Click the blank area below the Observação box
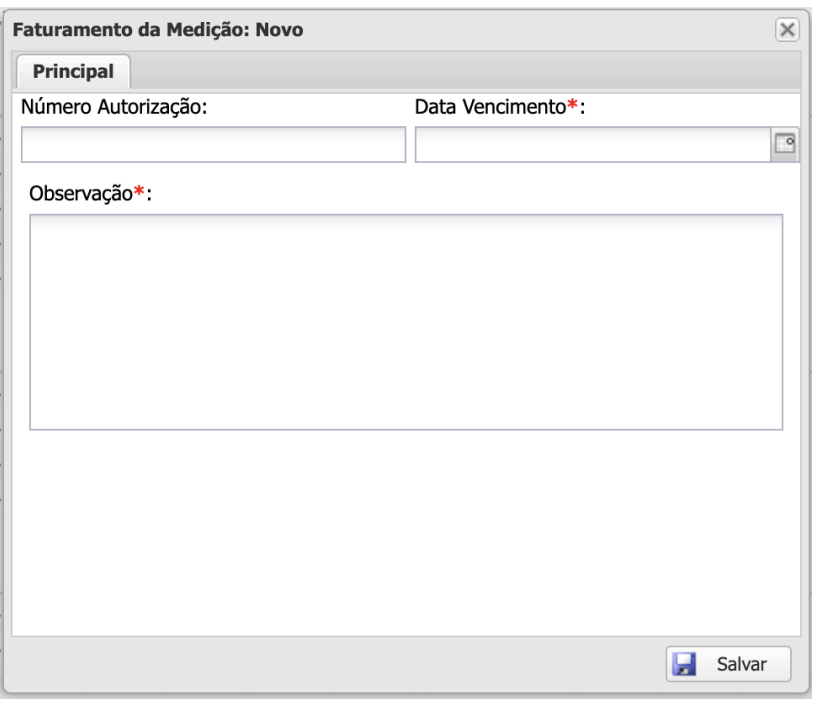The width and height of the screenshot is (816, 708). coord(406,530)
